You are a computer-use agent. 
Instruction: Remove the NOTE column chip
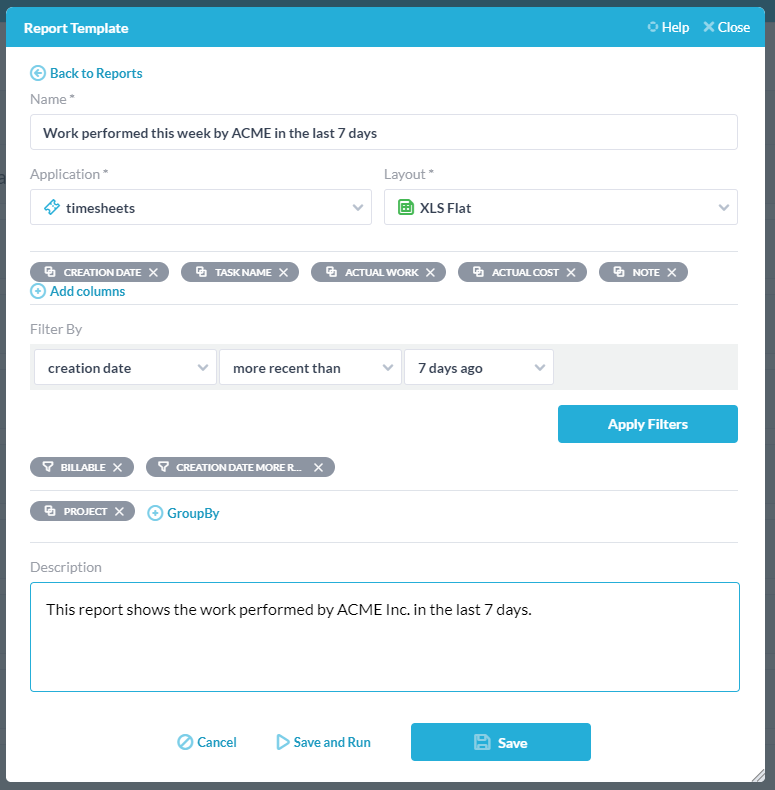point(672,273)
